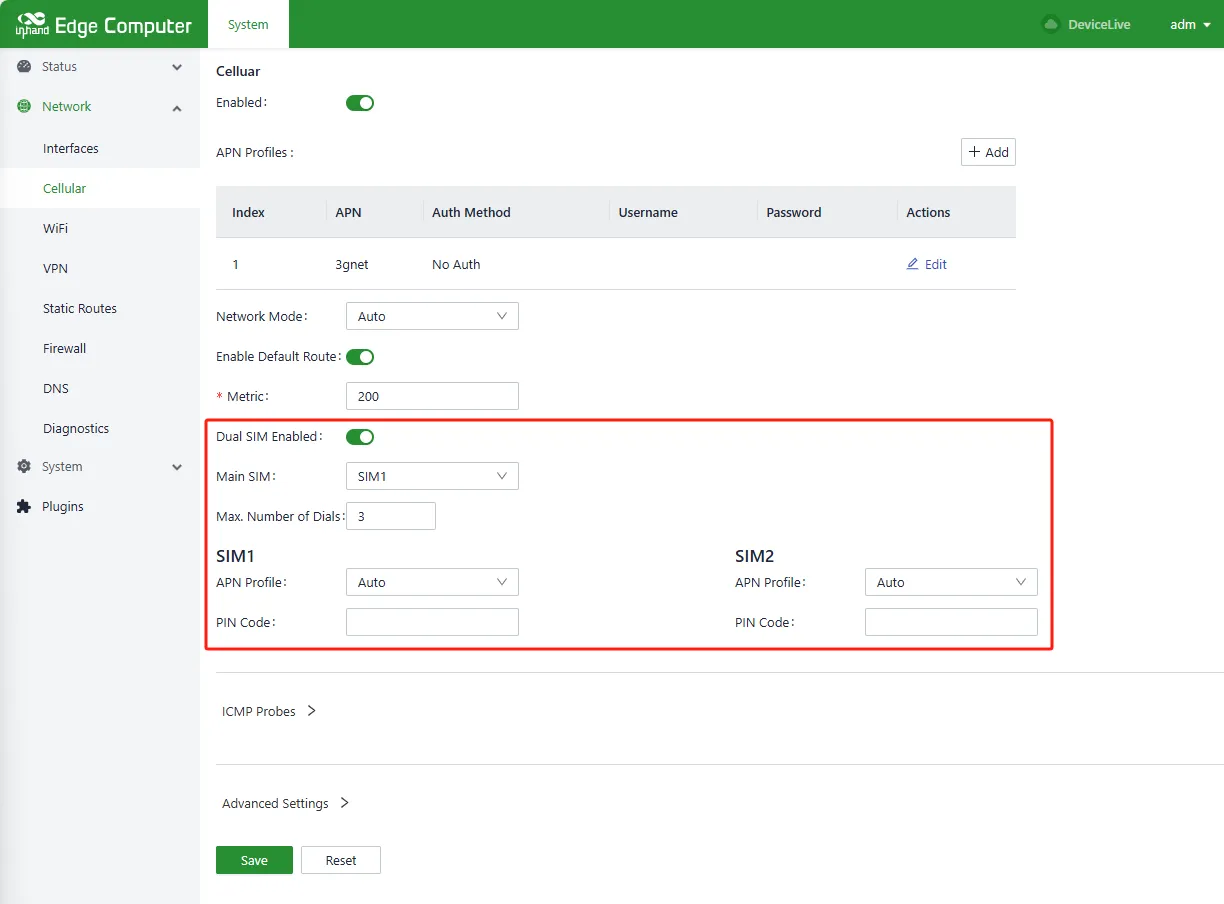
Task: Open the SIM2 APN Profile dropdown
Action: (x=951, y=582)
